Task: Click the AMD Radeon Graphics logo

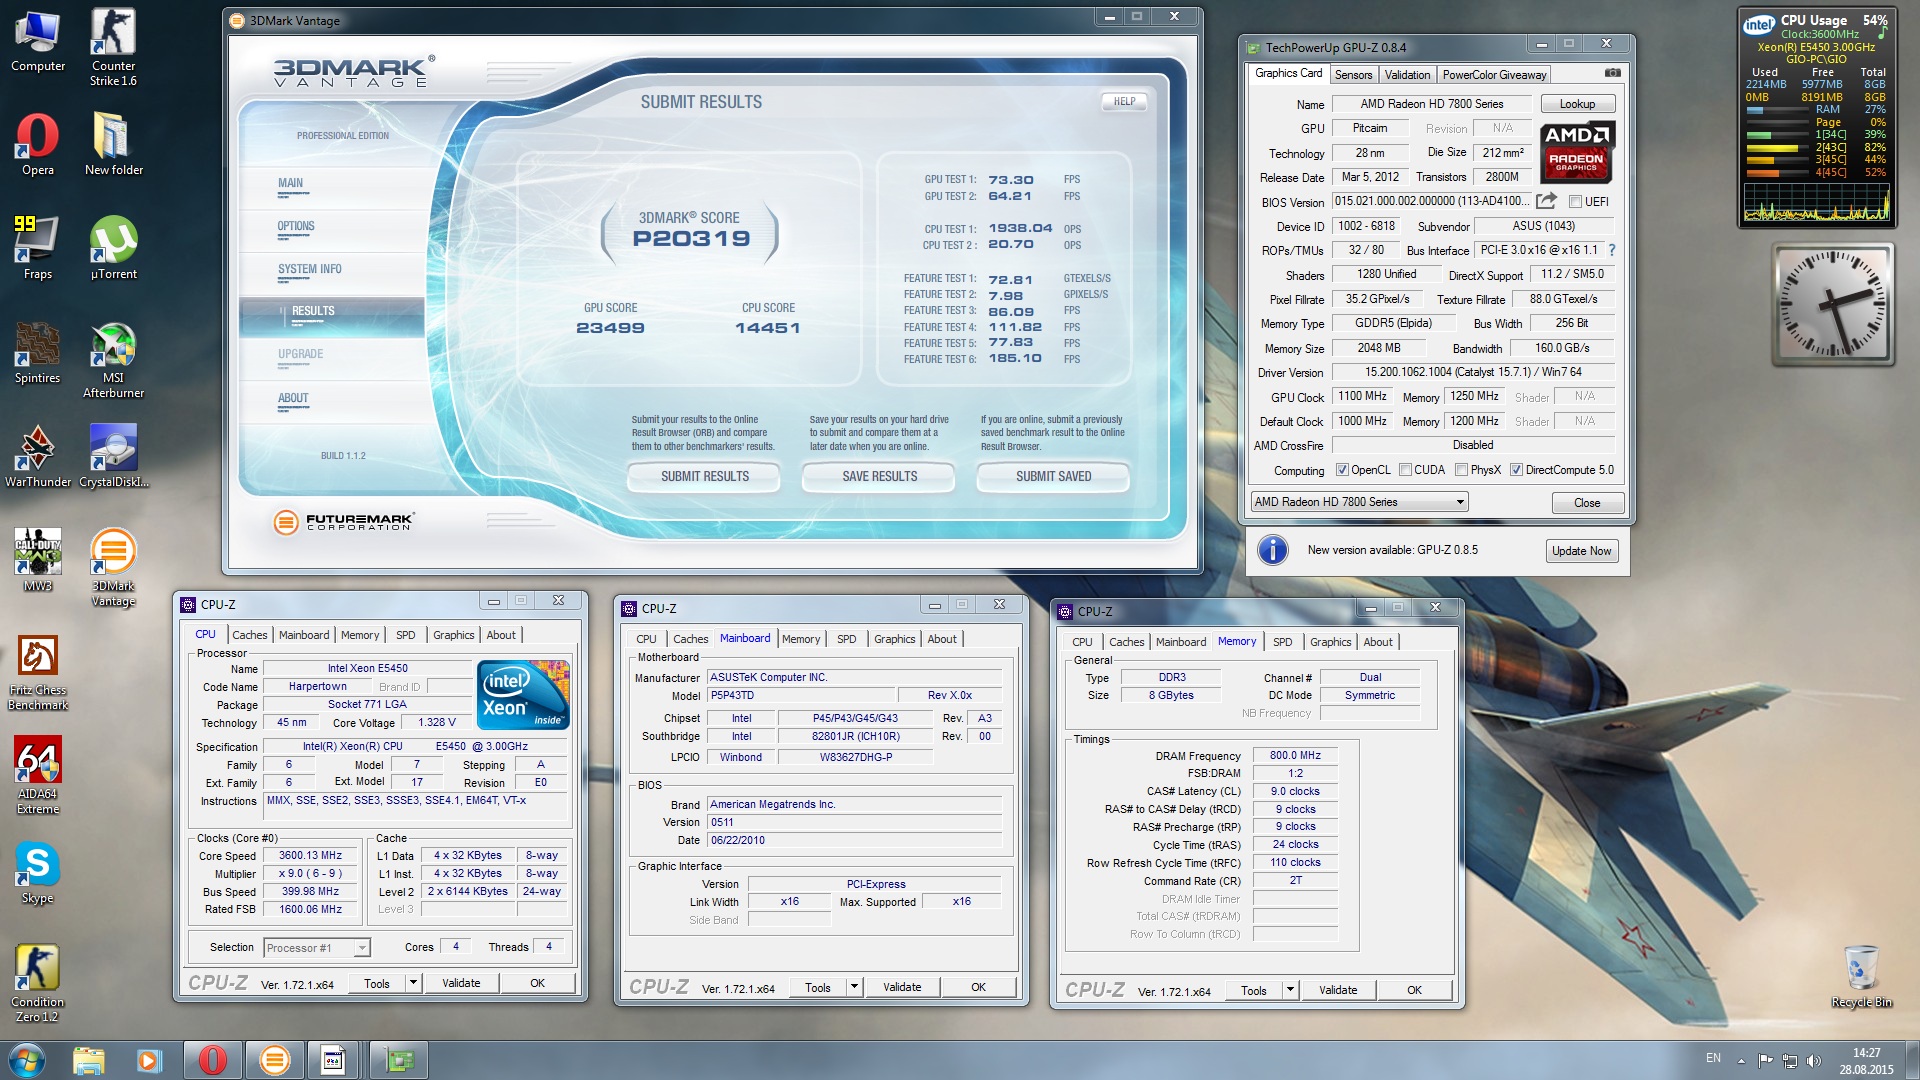Action: 1577,153
